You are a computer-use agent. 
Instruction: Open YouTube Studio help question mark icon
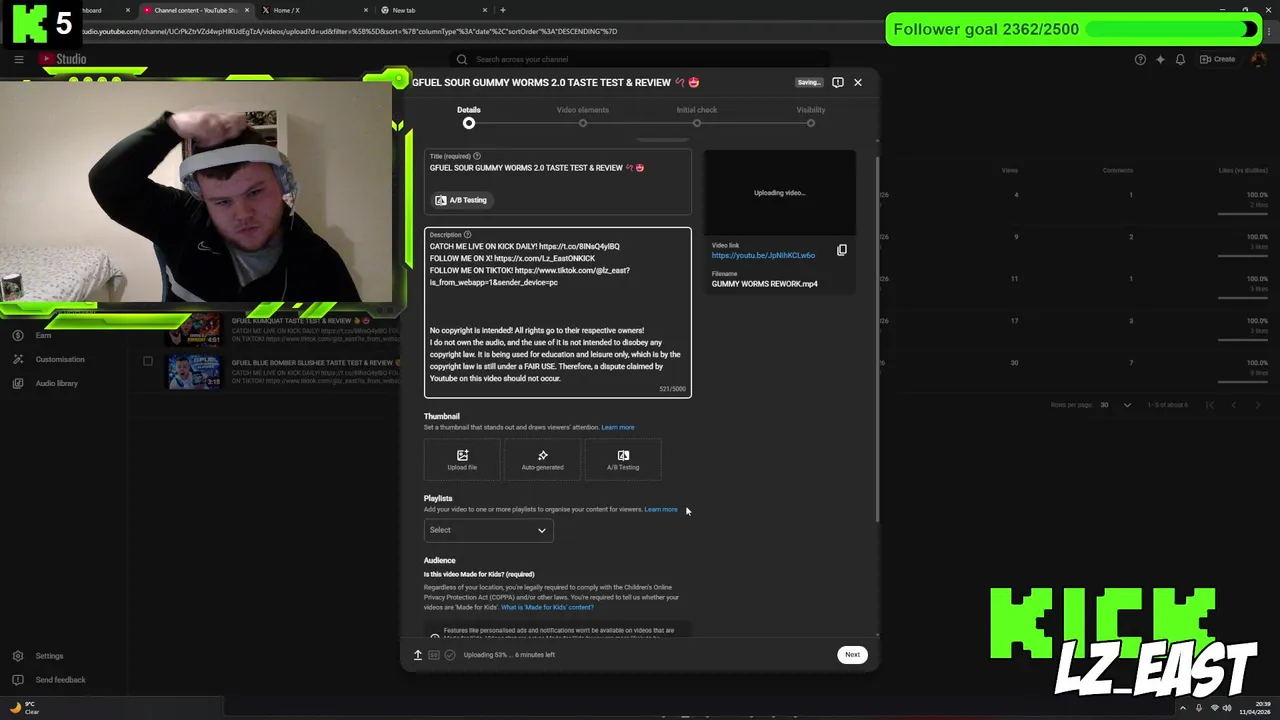coord(1140,59)
